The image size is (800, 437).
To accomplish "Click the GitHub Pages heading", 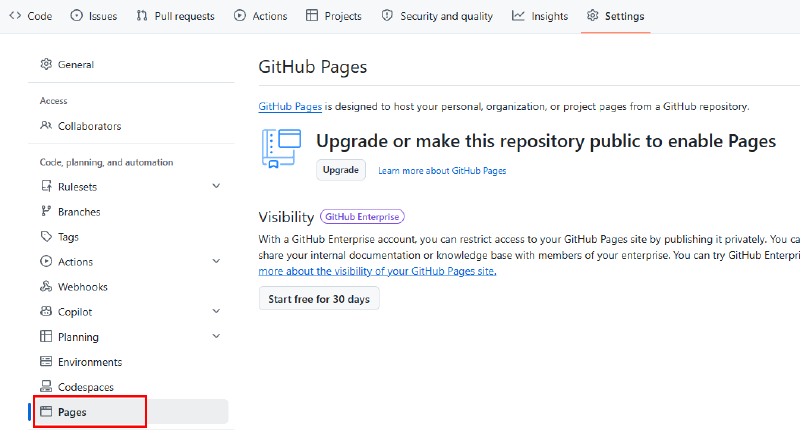I will pyautogui.click(x=312, y=67).
